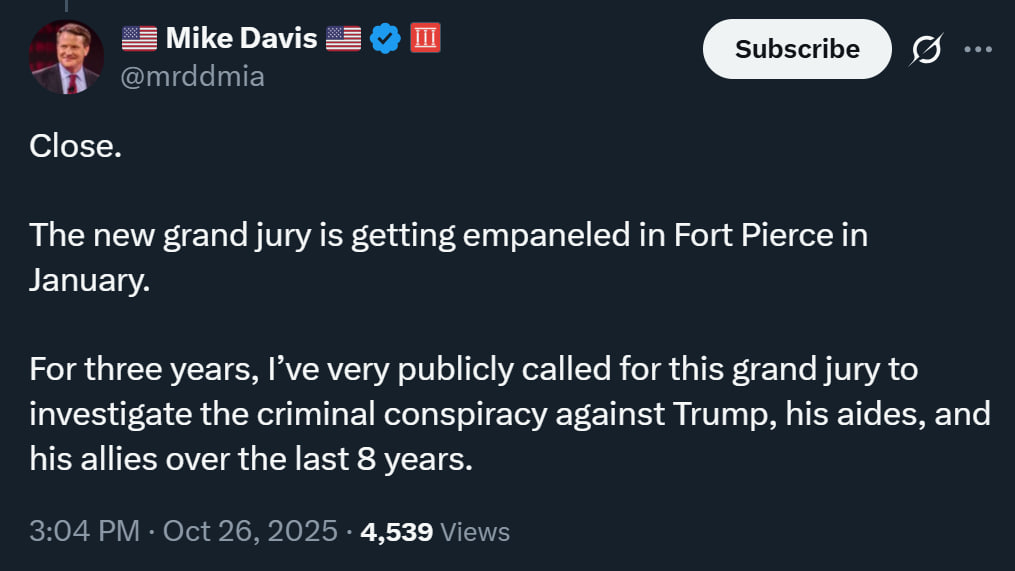Viewport: 1015px width, 571px height.
Task: Click the red affiliate badge icon
Action: click(425, 39)
